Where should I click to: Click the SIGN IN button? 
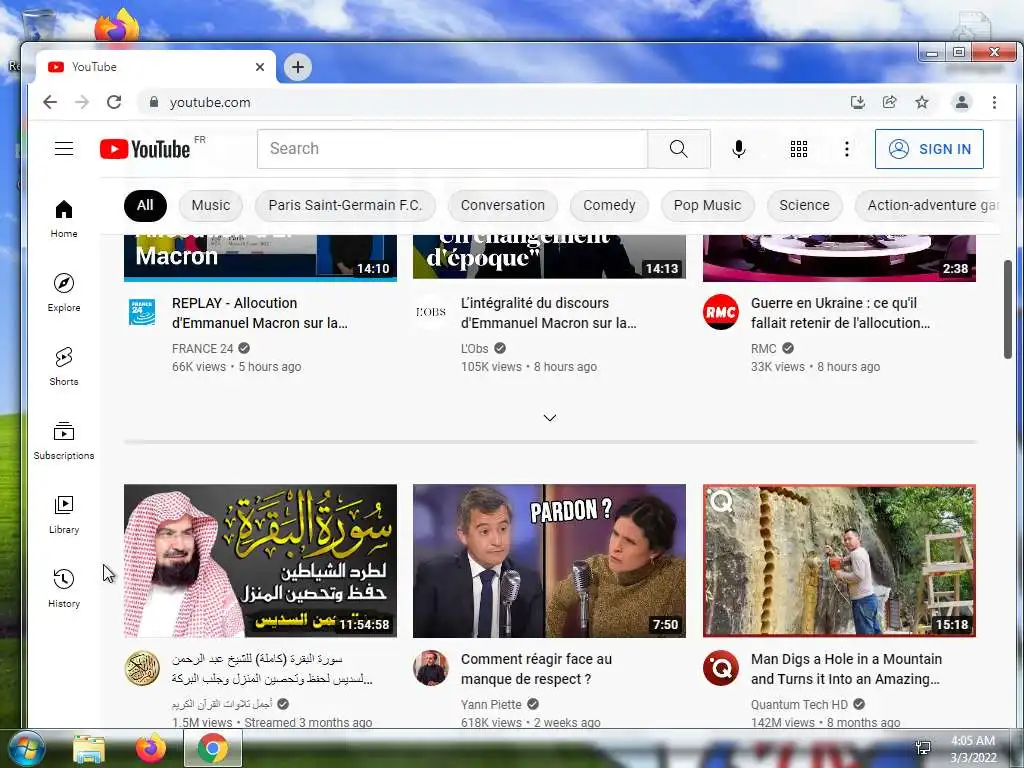[929, 149]
